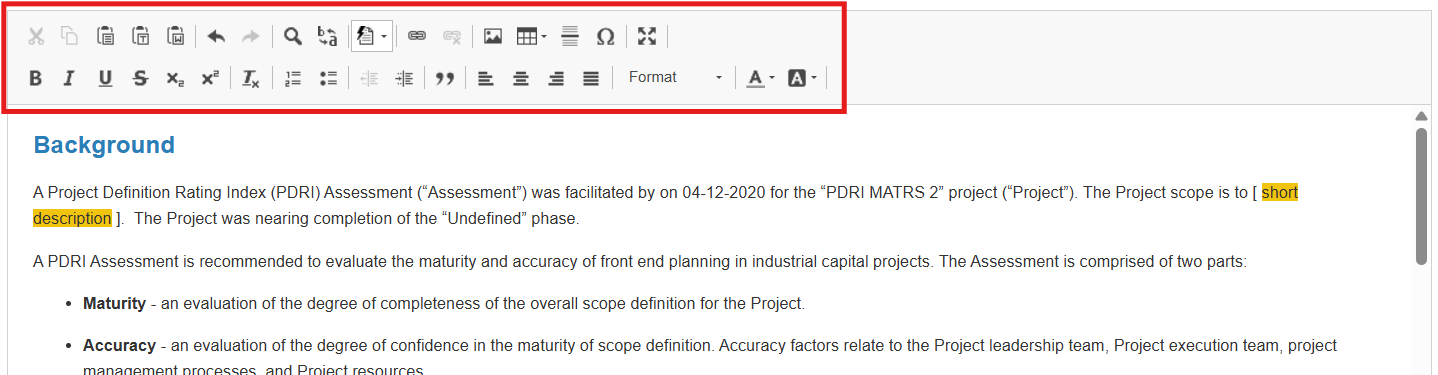Click the Undo arrow
The width and height of the screenshot is (1438, 375).
pos(216,37)
